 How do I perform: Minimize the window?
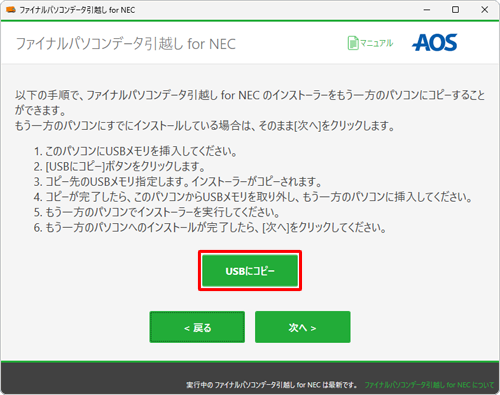pyautogui.click(x=427, y=10)
